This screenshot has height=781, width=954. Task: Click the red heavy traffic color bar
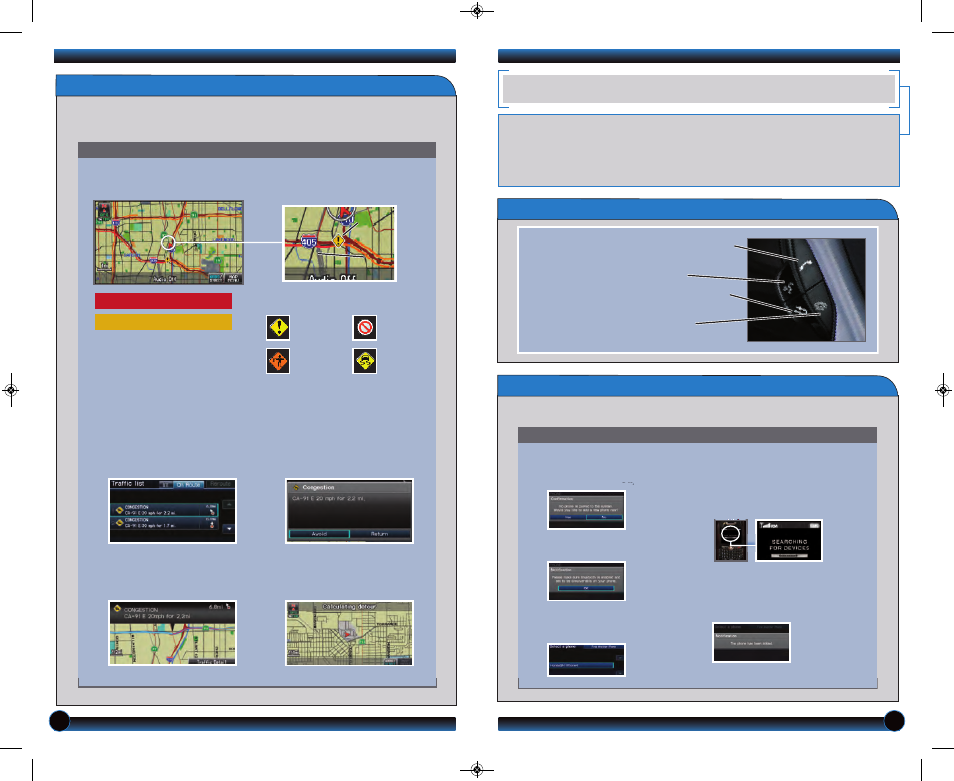(163, 301)
